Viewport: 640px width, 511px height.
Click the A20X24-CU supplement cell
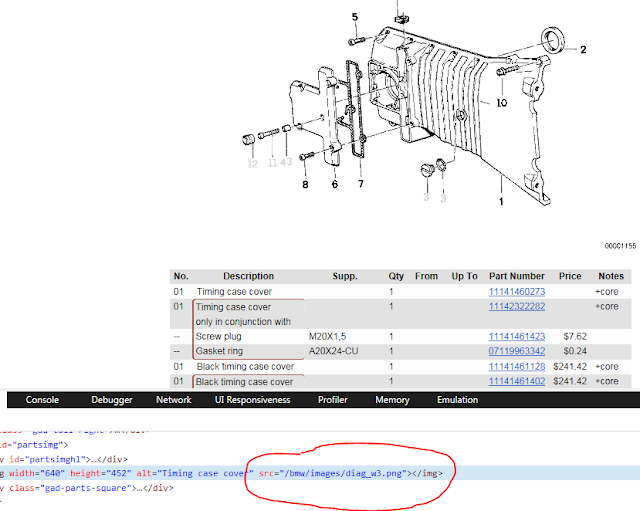(333, 351)
